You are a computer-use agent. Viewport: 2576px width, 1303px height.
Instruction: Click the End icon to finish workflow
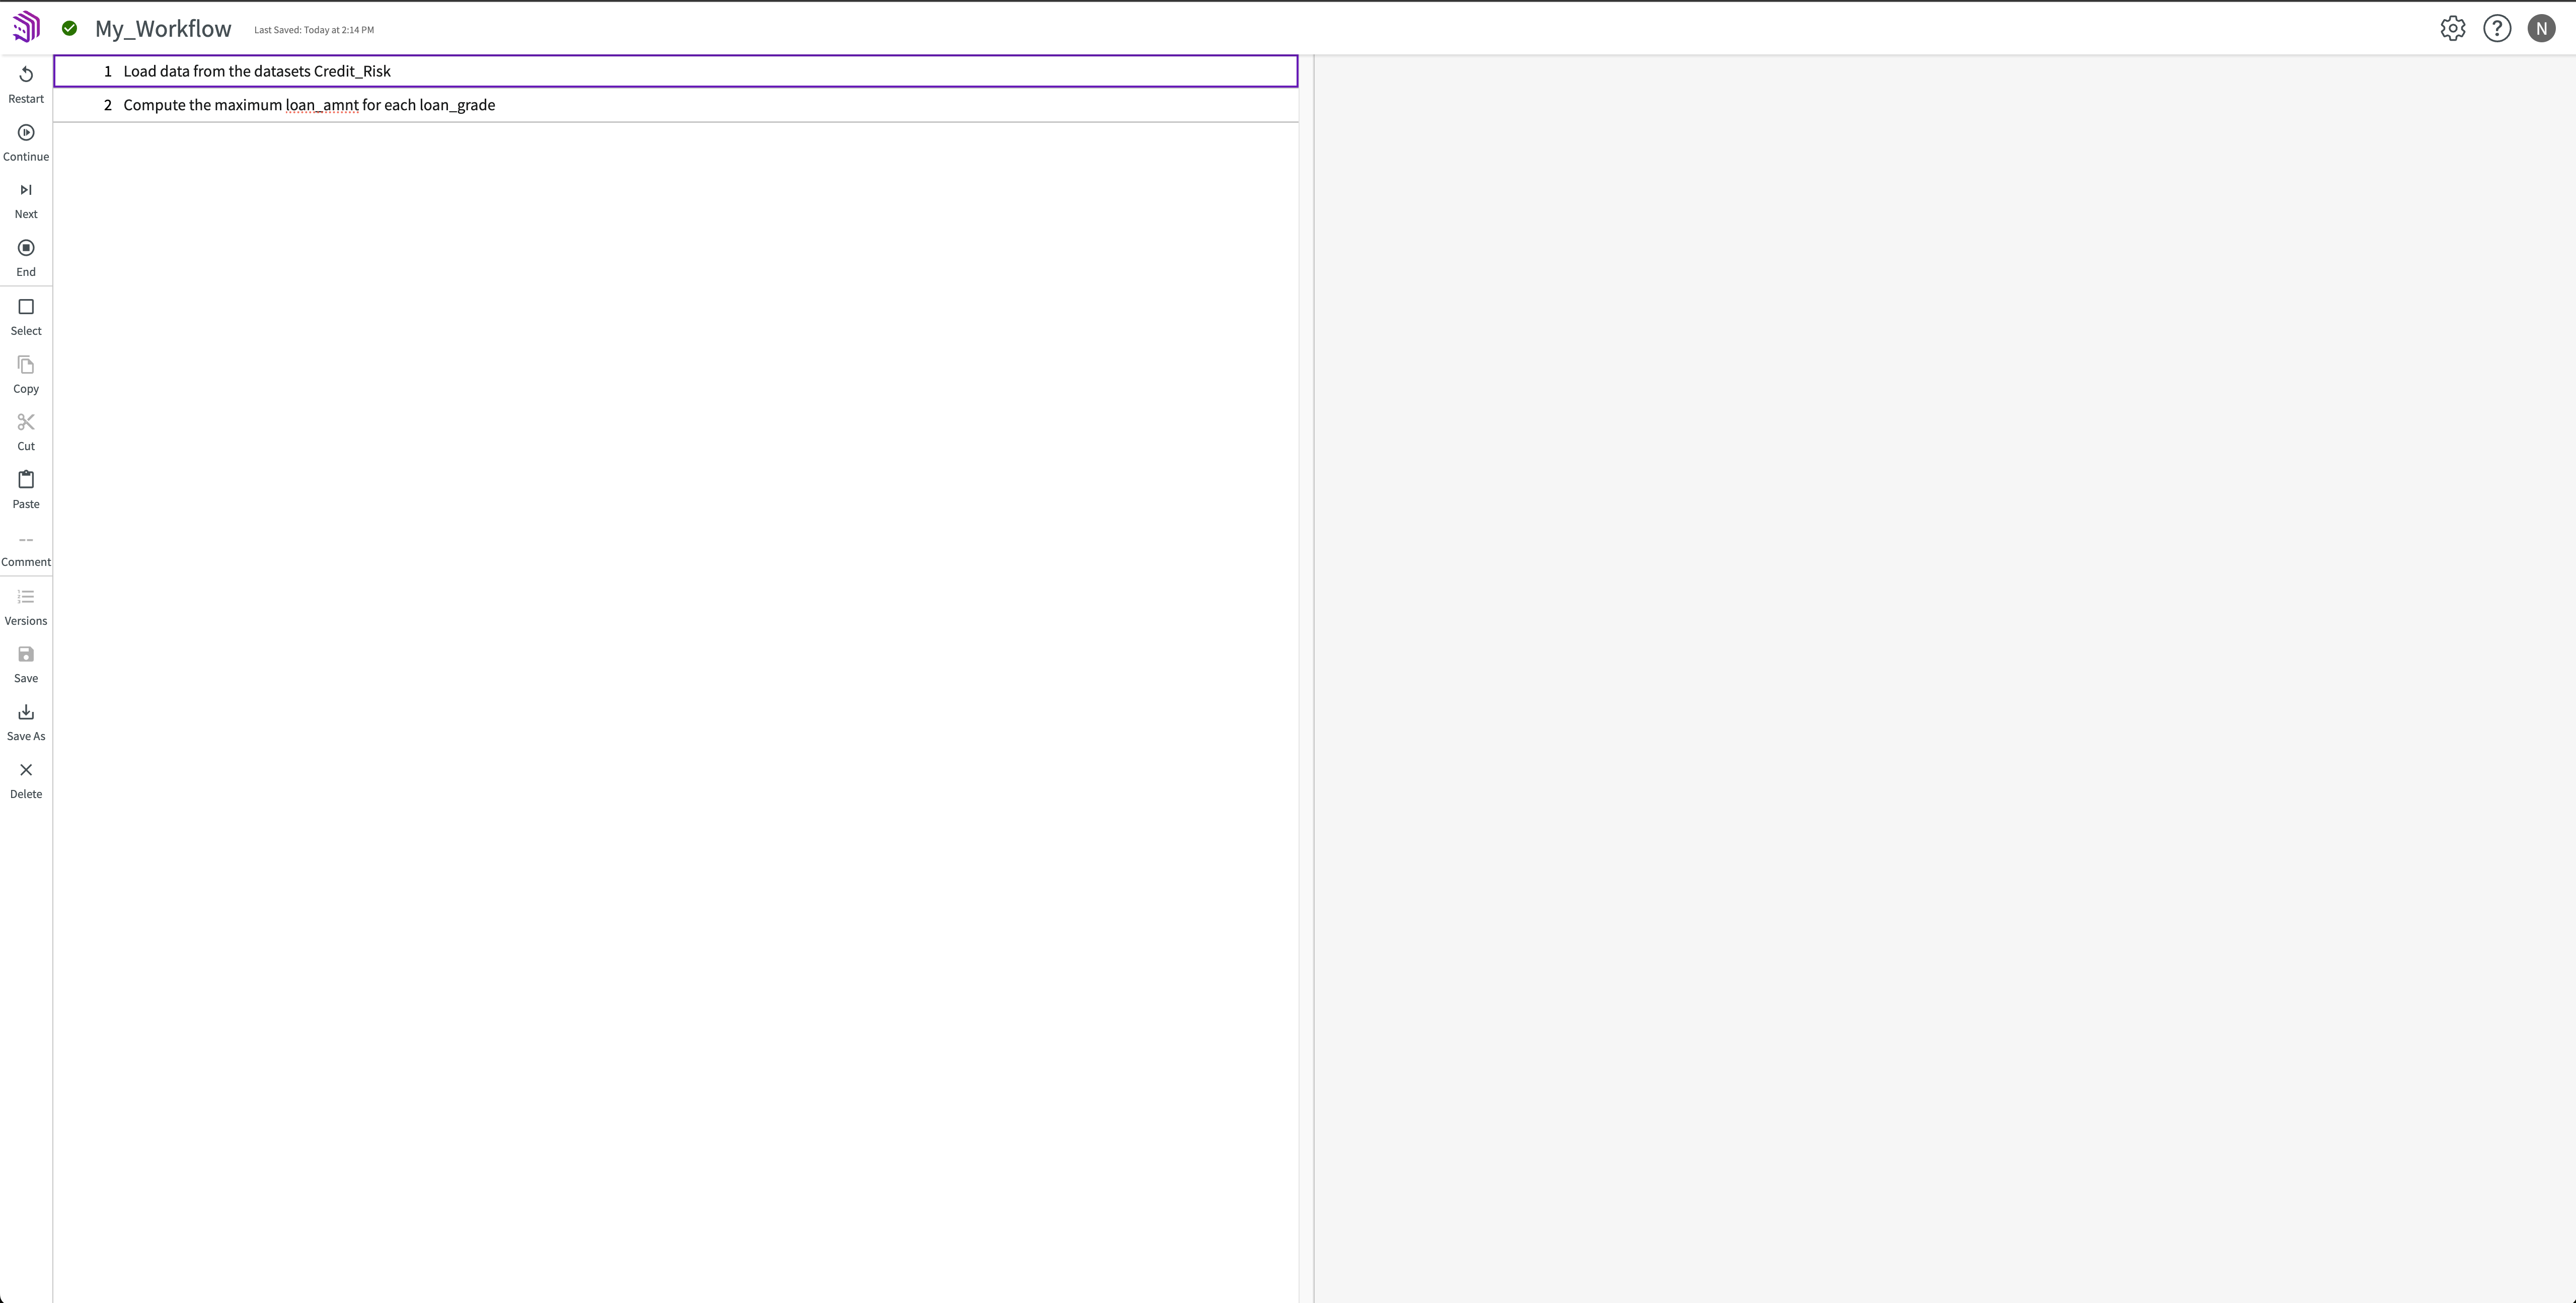coord(25,248)
